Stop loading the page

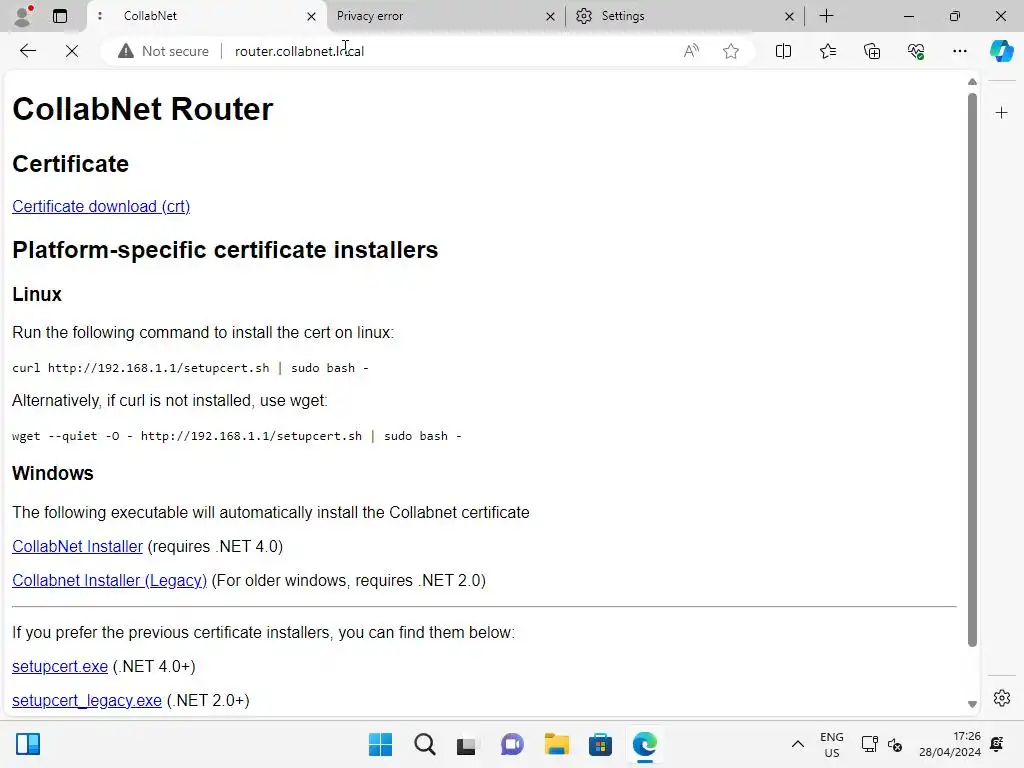click(72, 51)
